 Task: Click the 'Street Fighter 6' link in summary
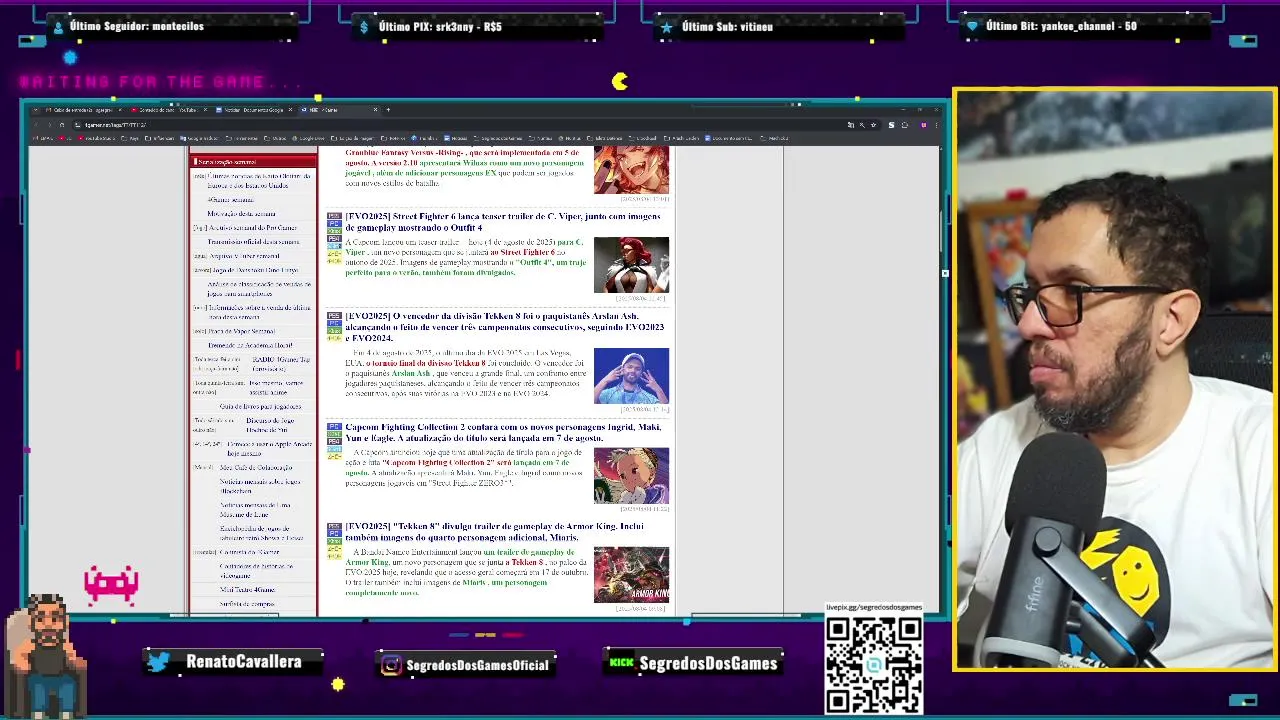(527, 252)
